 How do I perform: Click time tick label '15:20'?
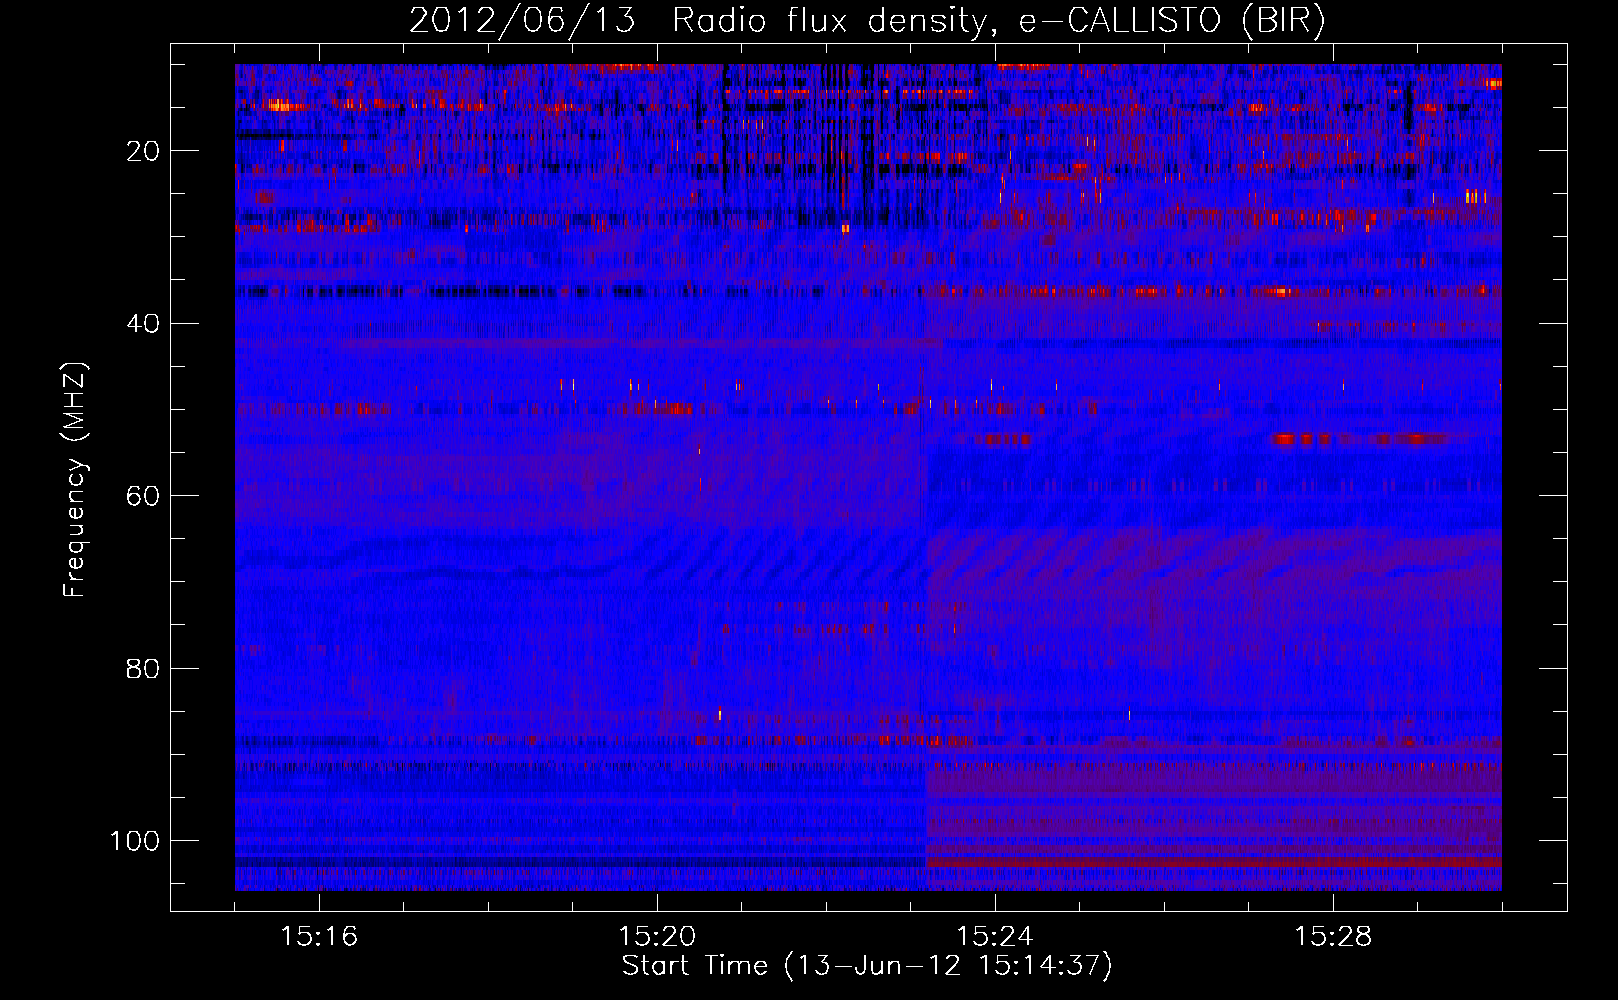pos(657,937)
